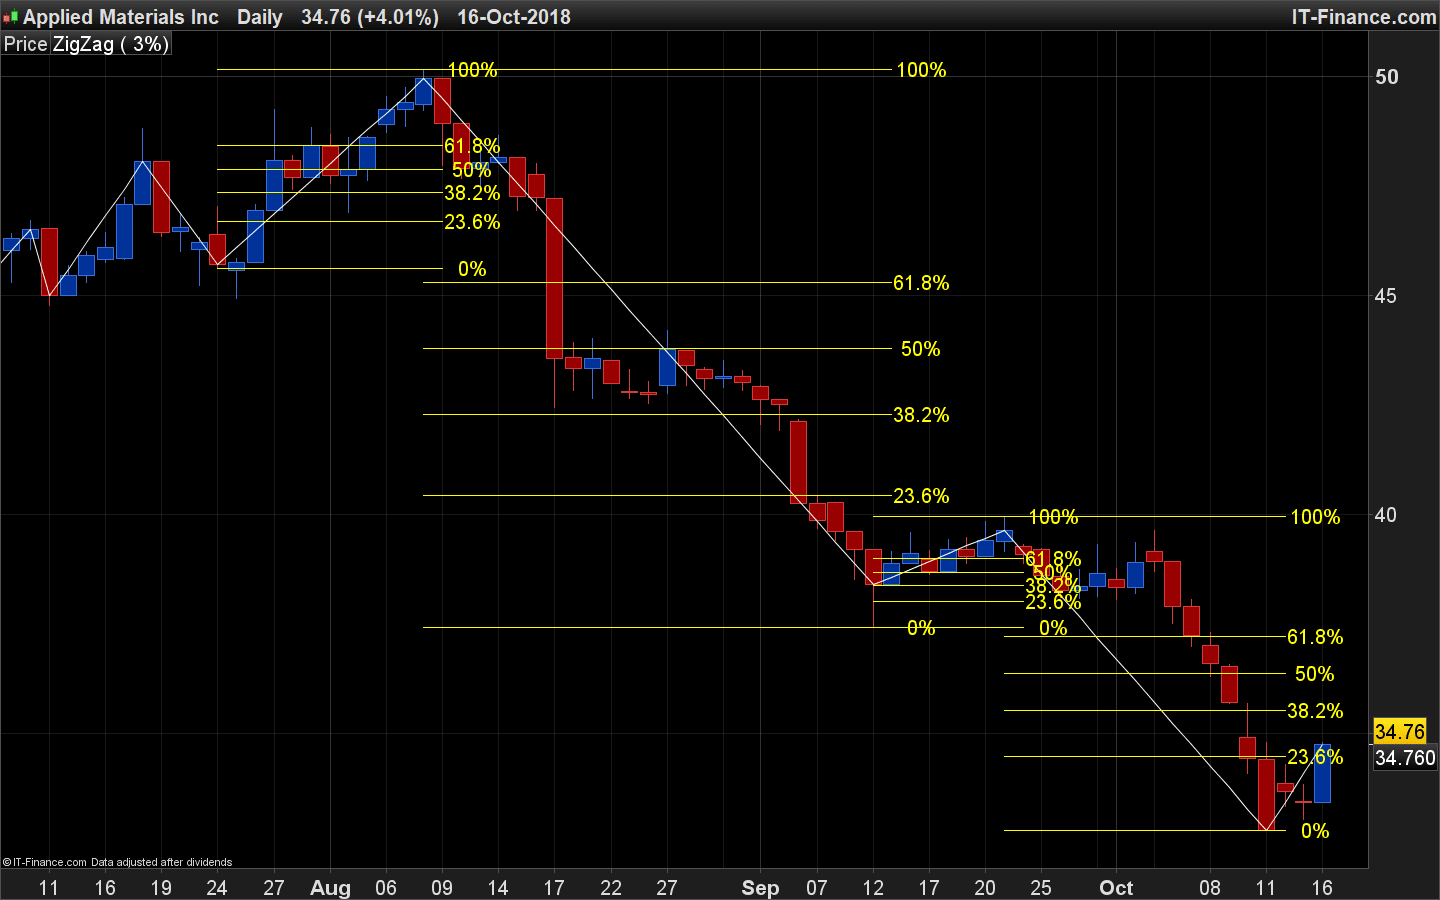Open the IT-Finance.com link at top right
The width and height of the screenshot is (1440, 900).
1364,17
